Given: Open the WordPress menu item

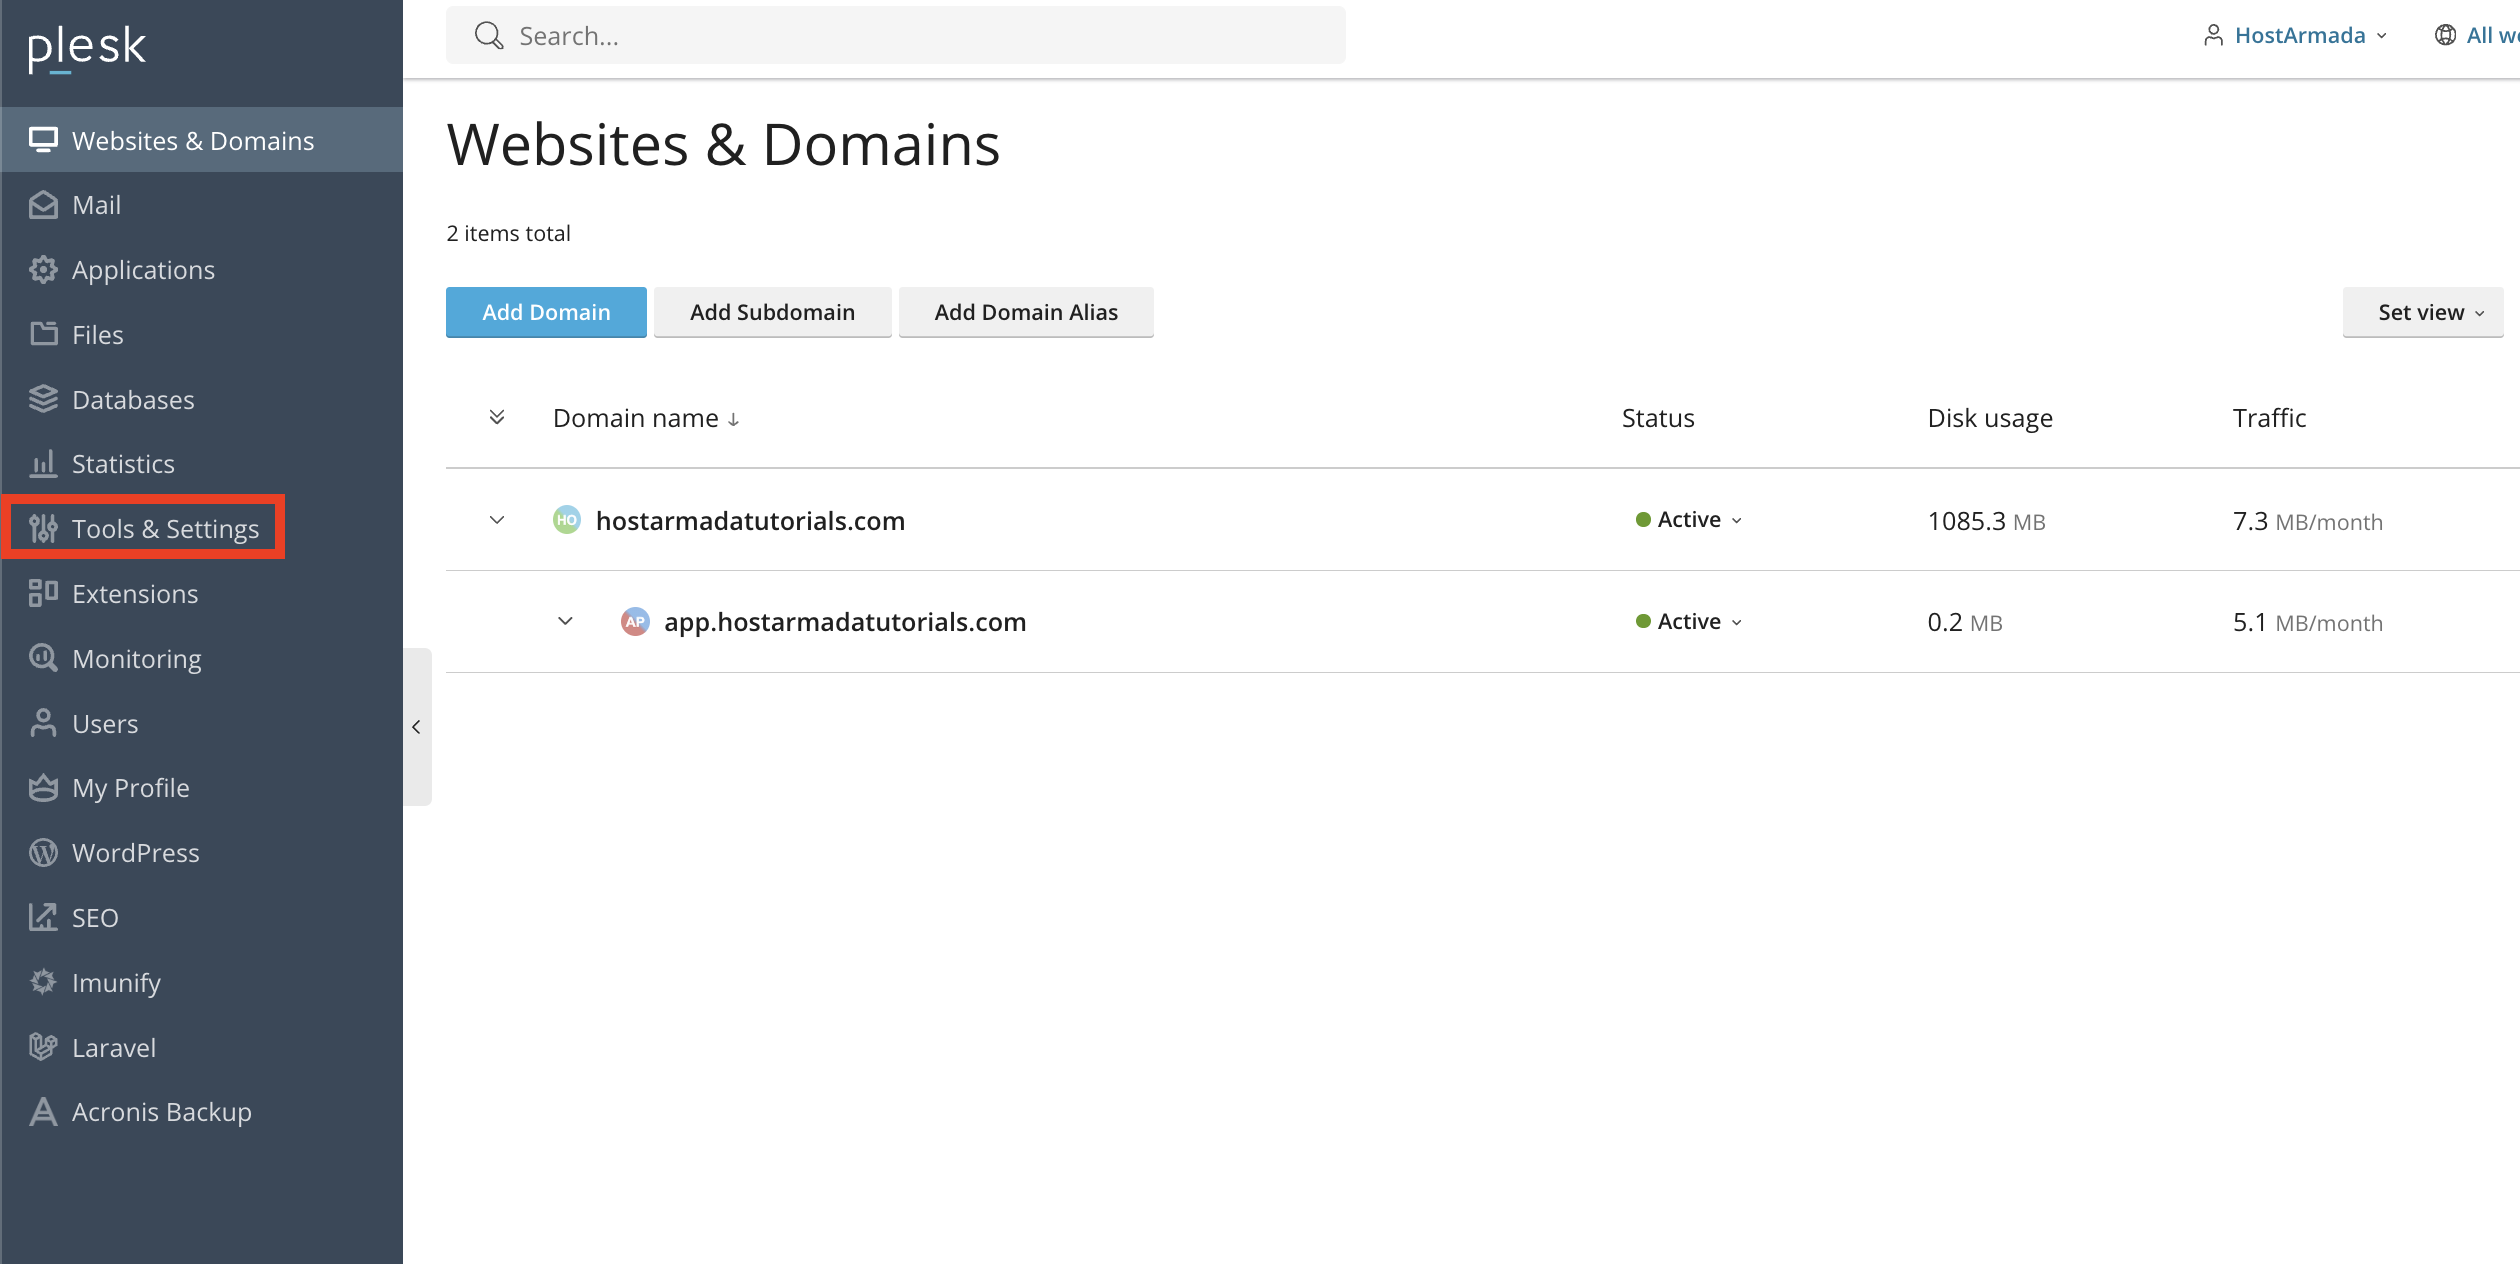Looking at the screenshot, I should point(202,852).
